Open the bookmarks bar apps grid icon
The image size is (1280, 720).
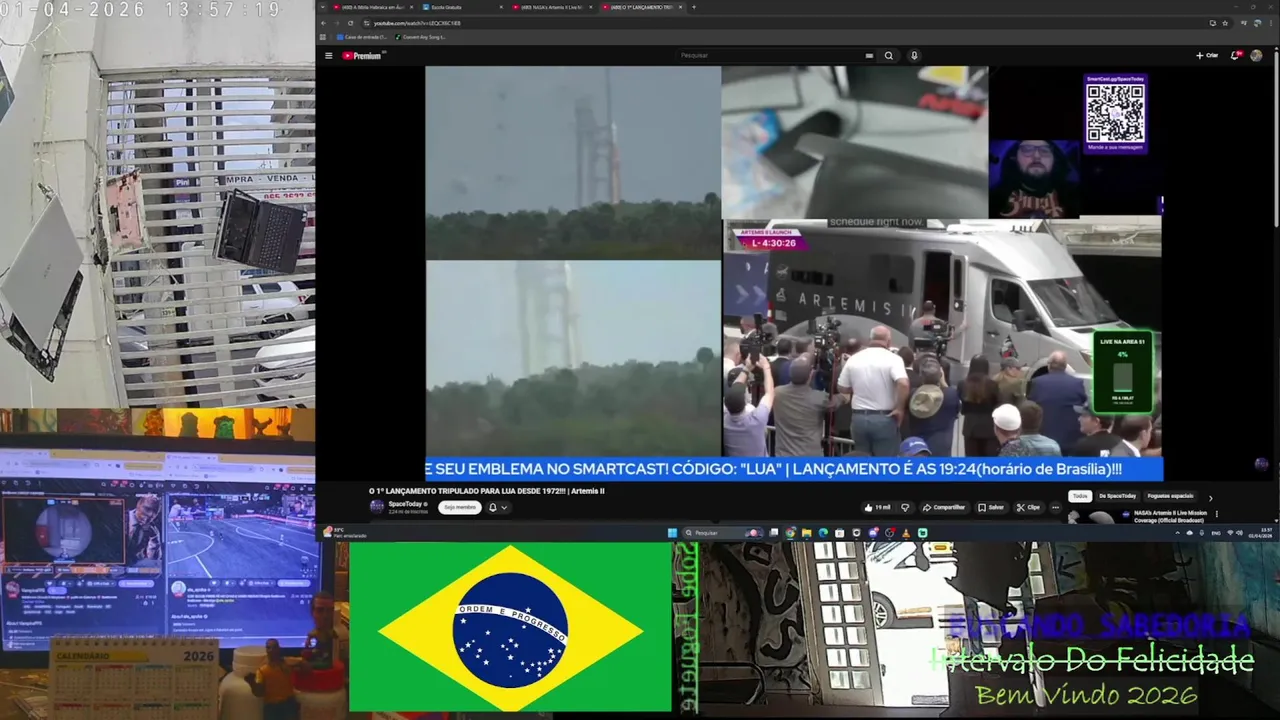(323, 37)
